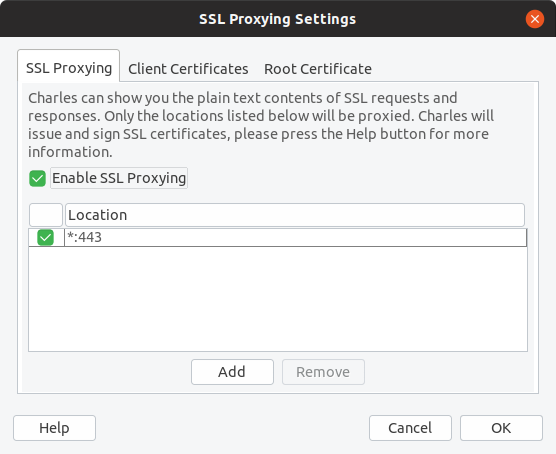Click the Enable SSL Proxying label text
556x454 pixels.
(x=119, y=178)
